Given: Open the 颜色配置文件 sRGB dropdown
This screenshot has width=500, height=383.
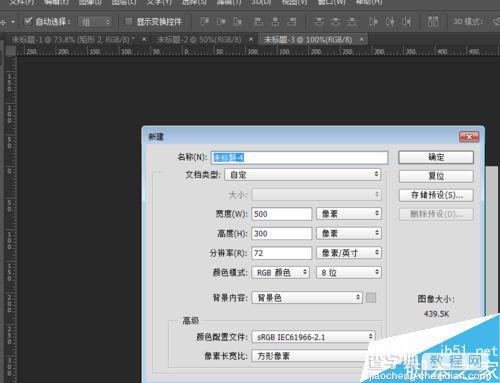Looking at the screenshot, I should click(313, 337).
